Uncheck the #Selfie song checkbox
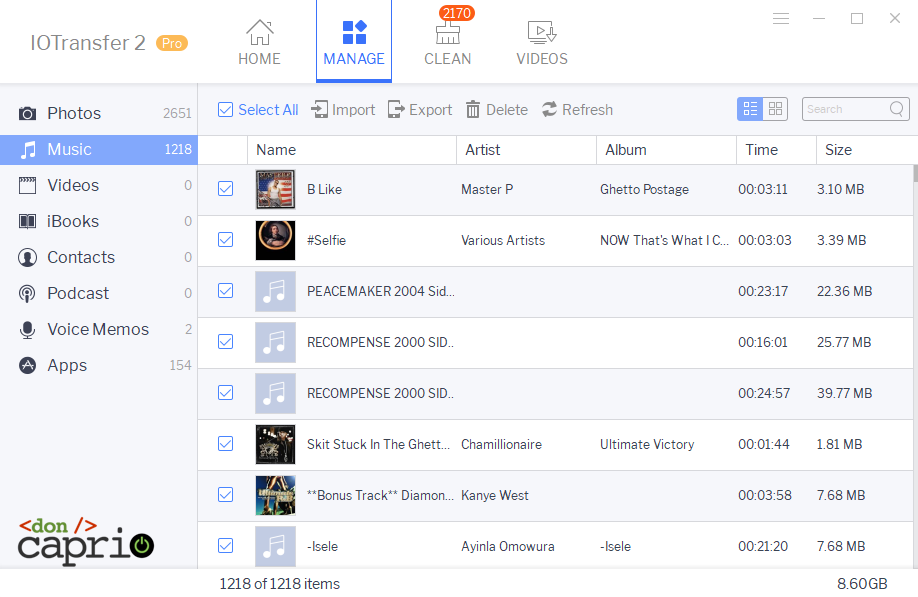 click(225, 240)
